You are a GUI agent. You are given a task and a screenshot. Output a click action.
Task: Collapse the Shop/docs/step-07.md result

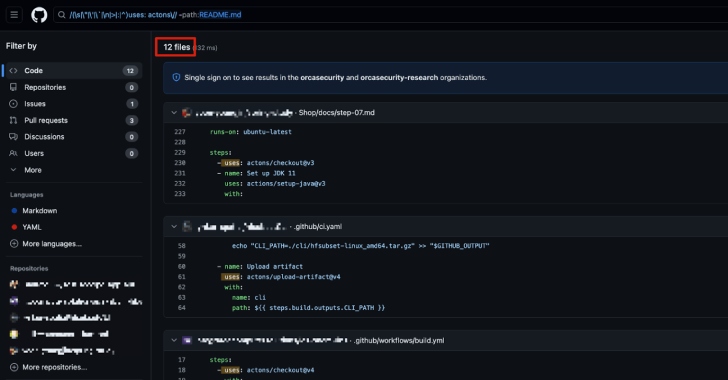[174, 112]
